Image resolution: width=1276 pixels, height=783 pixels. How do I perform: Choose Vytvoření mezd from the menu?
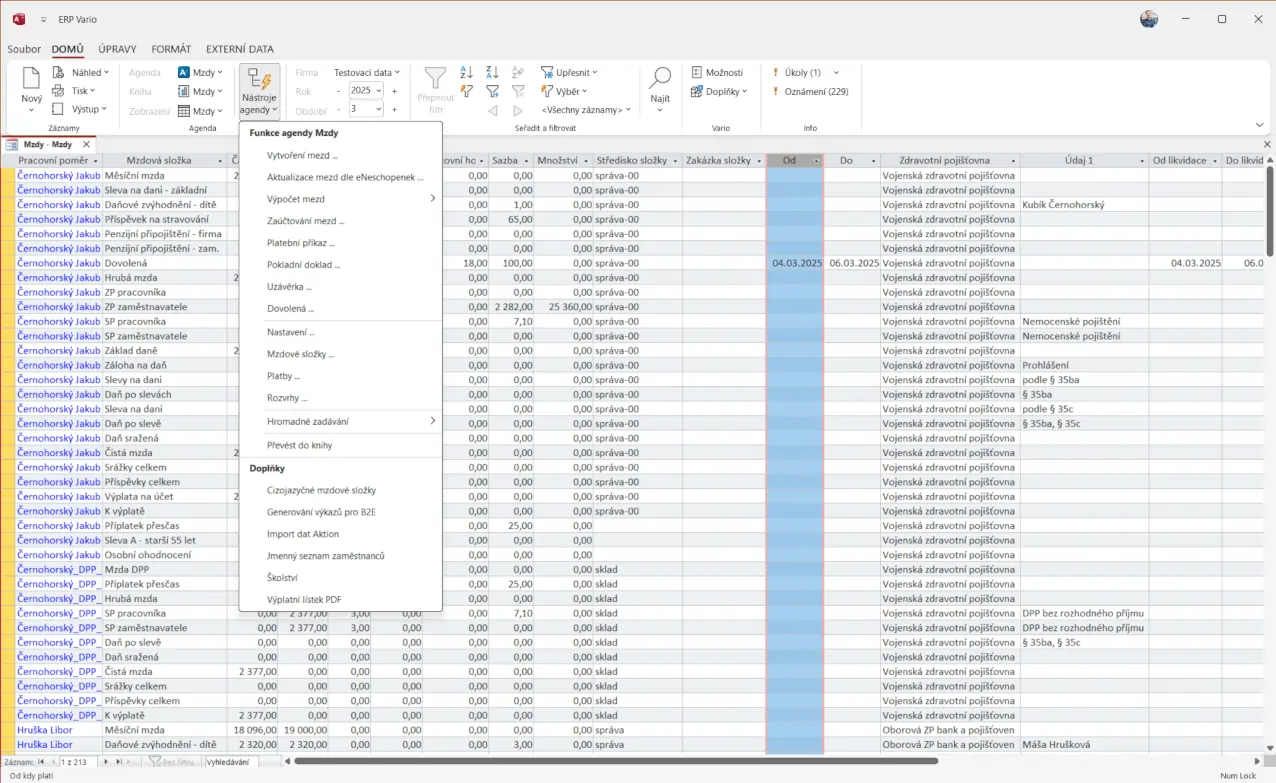click(302, 155)
